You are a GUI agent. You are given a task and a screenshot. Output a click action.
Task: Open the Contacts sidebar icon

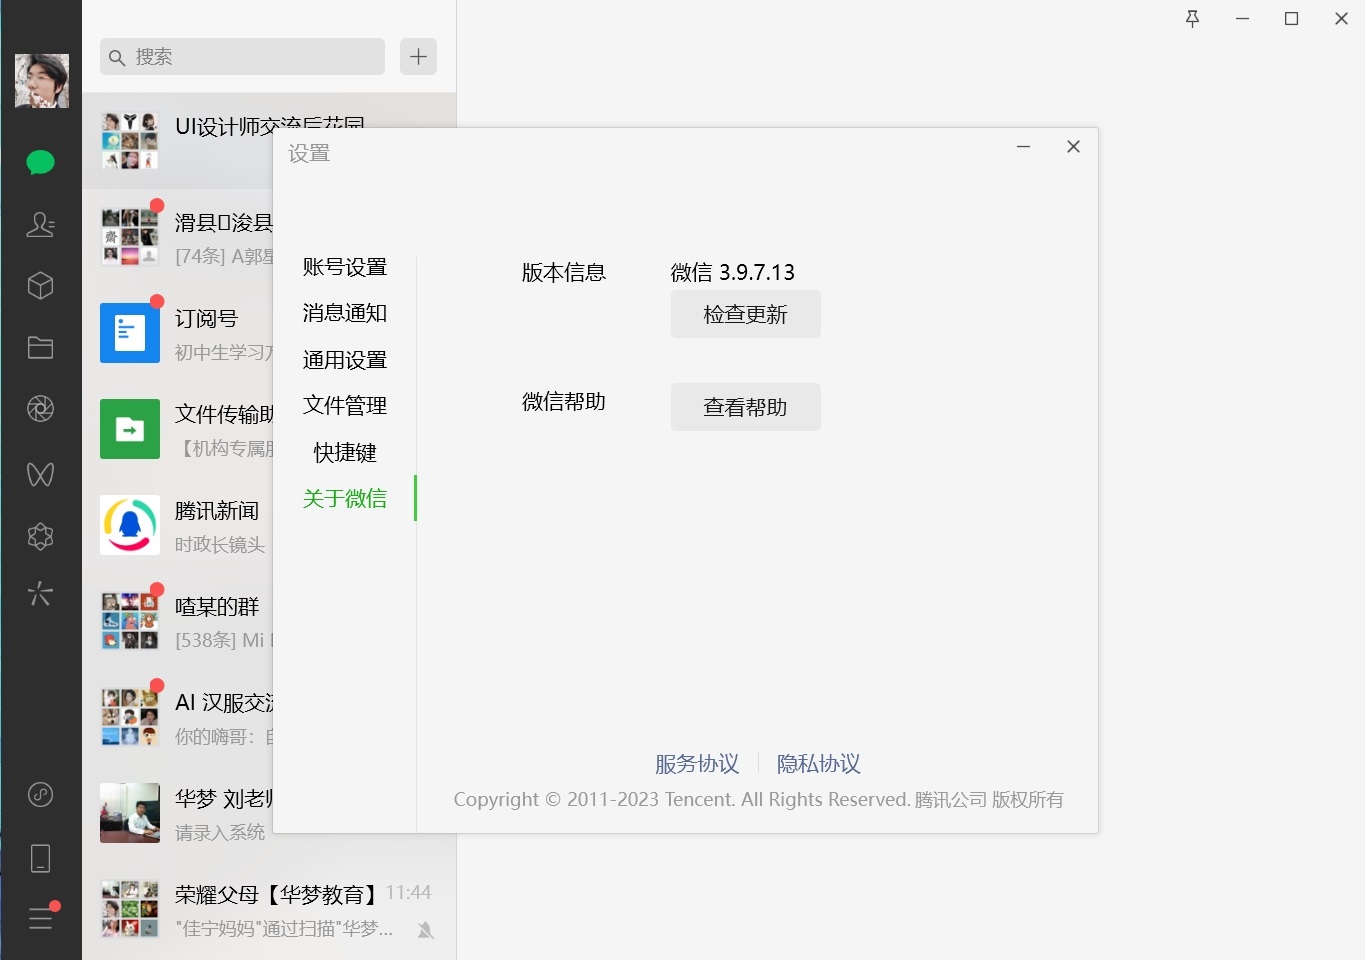click(x=40, y=225)
